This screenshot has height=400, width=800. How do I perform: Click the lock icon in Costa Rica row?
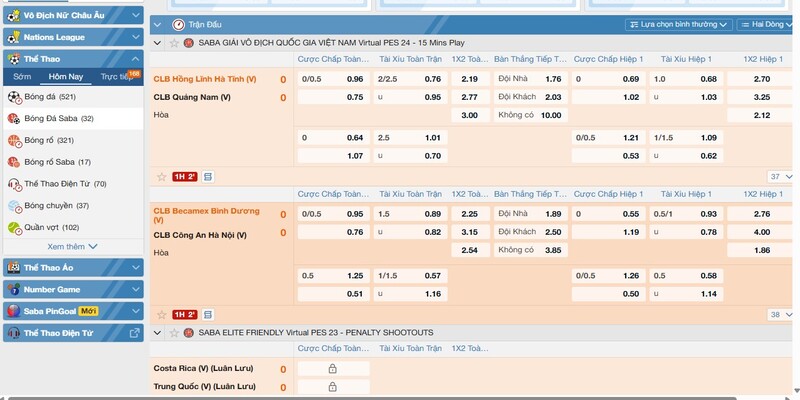[332, 369]
